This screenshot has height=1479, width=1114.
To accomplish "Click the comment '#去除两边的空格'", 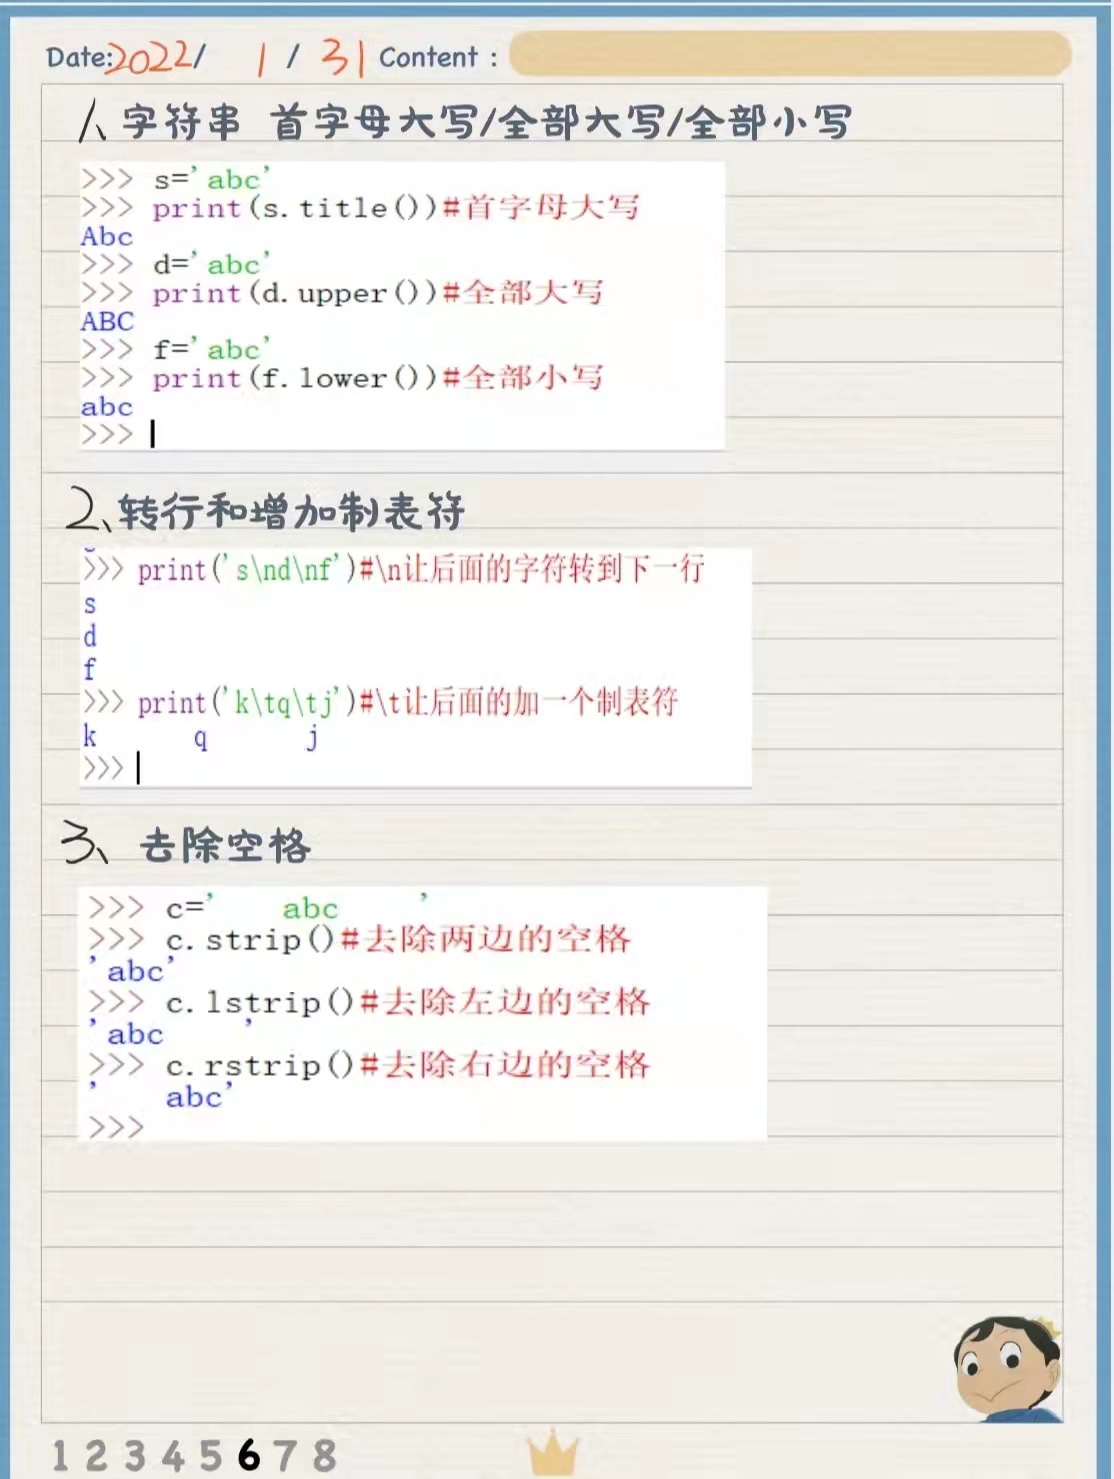I will (486, 939).
